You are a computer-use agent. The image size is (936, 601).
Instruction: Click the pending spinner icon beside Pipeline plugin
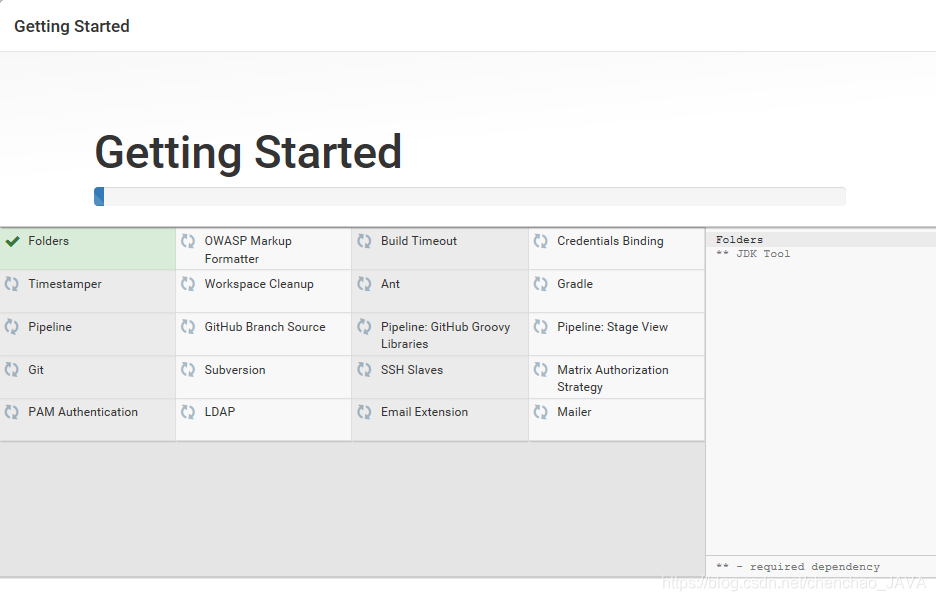12,327
